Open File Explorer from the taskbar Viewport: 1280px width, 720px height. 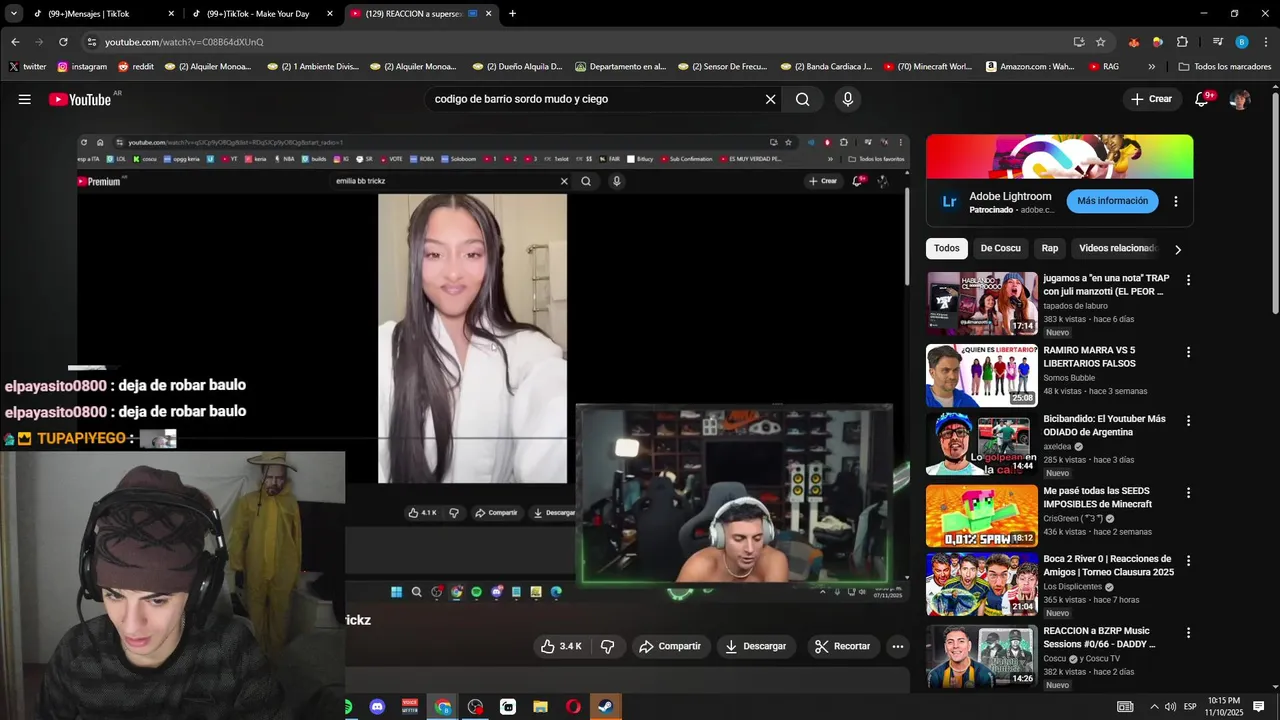[x=540, y=707]
